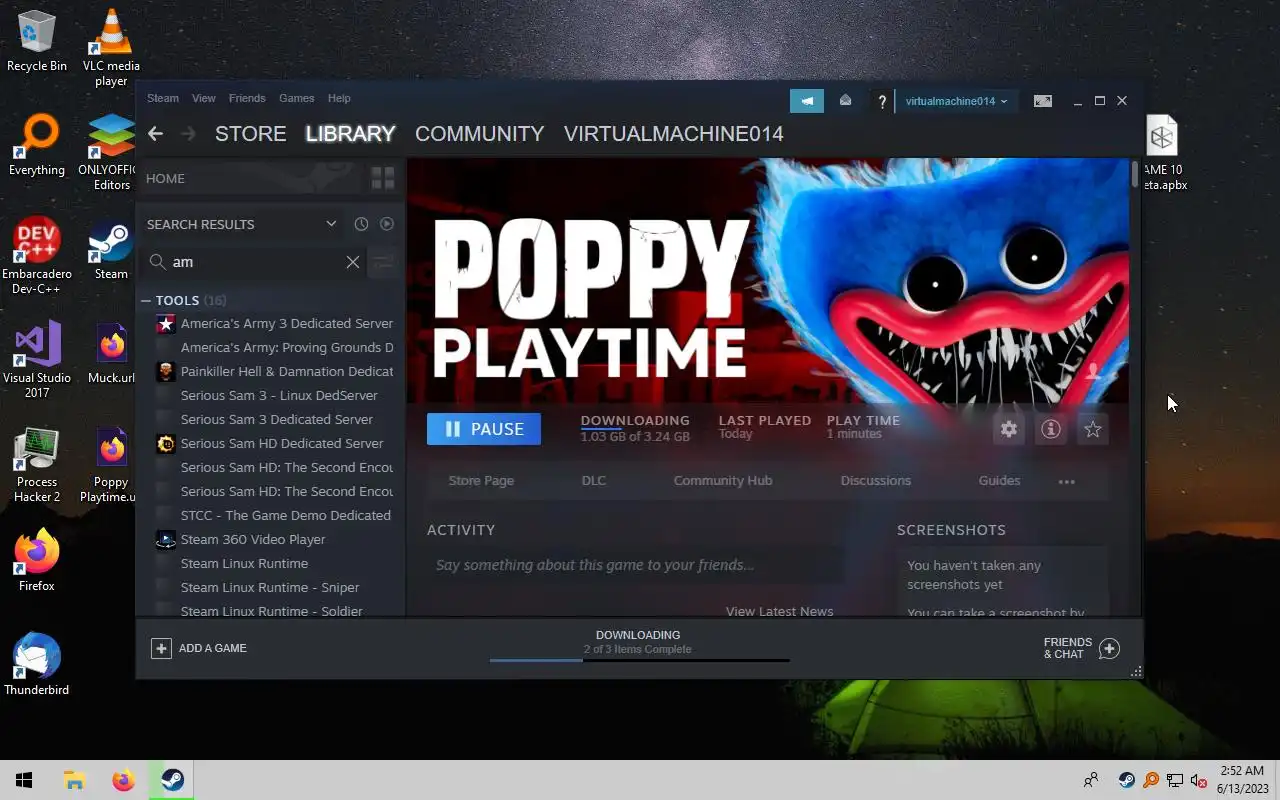
Task: Open the Poppy Playtime DLC link
Action: [x=594, y=481]
